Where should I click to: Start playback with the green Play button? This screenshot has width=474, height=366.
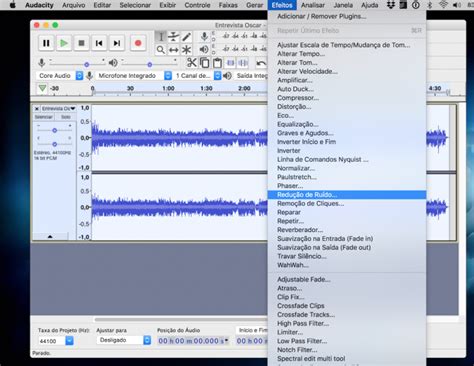(64, 43)
